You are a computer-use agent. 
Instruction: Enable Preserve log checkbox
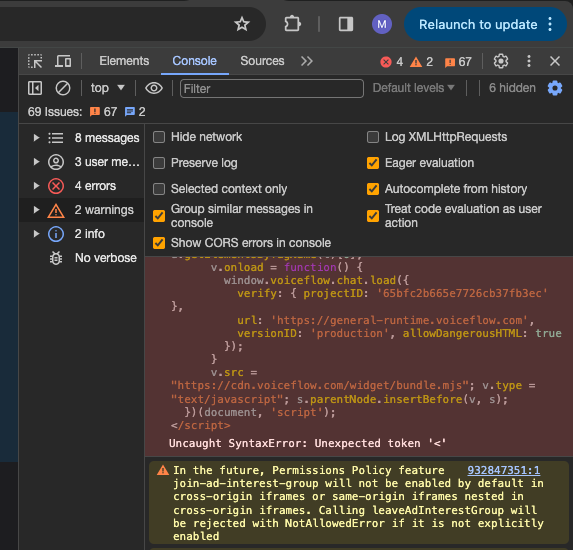pyautogui.click(x=159, y=163)
